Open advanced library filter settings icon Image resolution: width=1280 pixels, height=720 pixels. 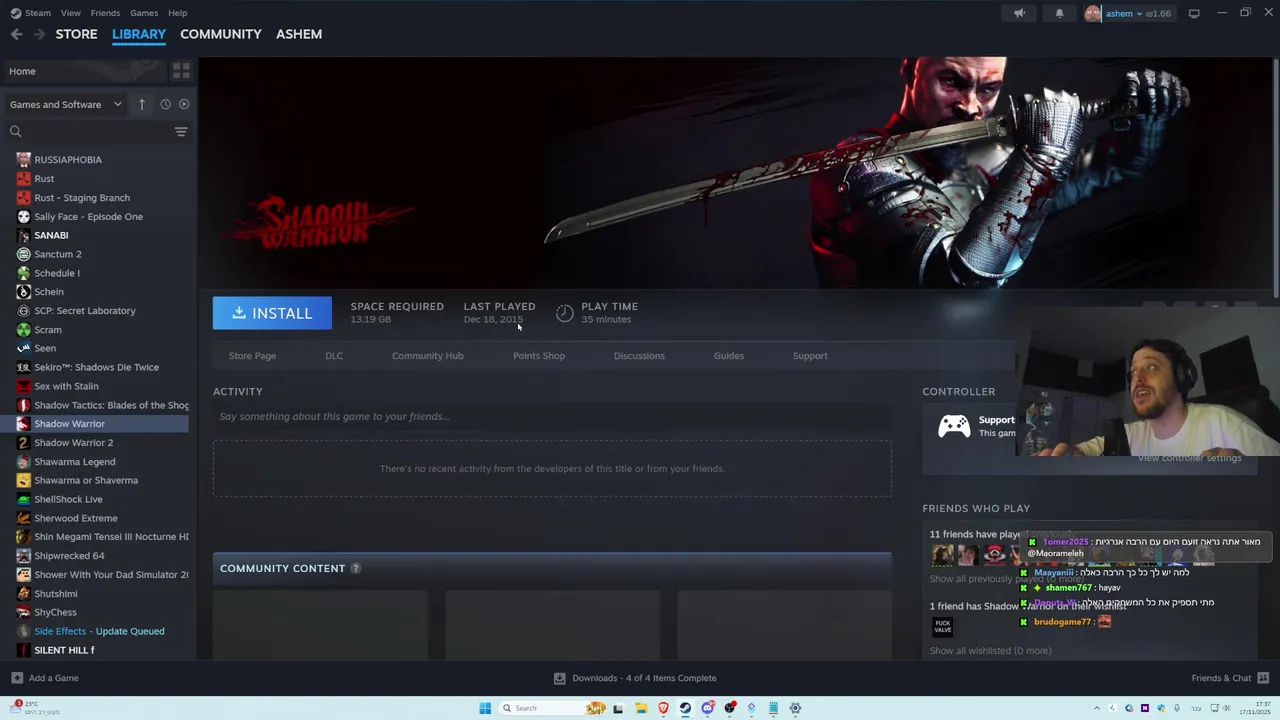coord(181,131)
